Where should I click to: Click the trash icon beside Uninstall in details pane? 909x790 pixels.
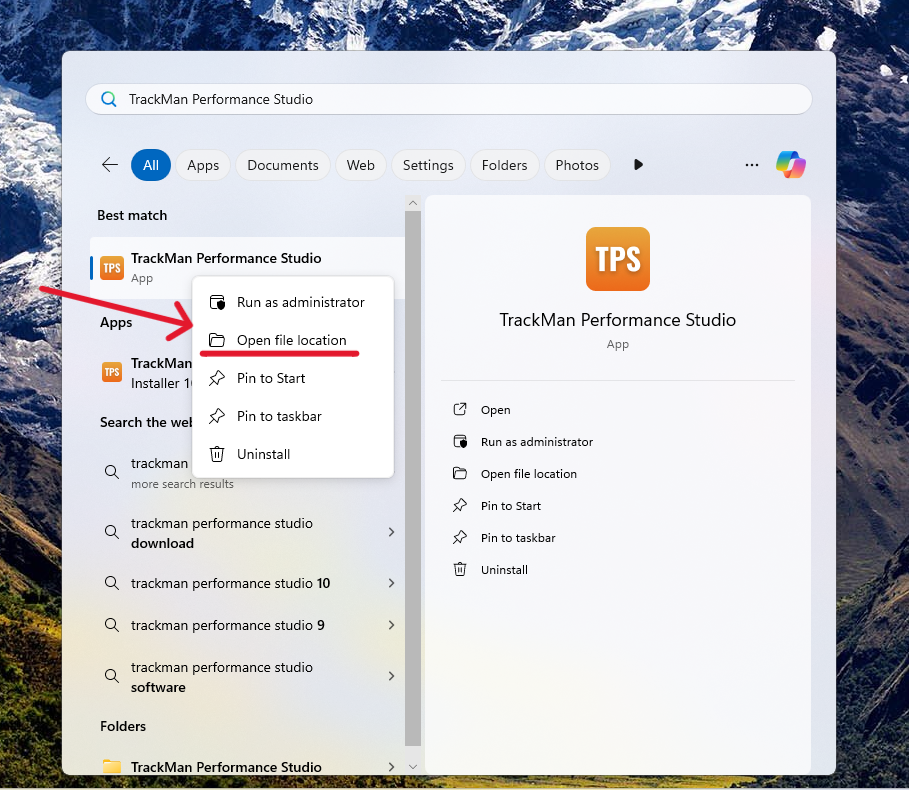(x=460, y=569)
